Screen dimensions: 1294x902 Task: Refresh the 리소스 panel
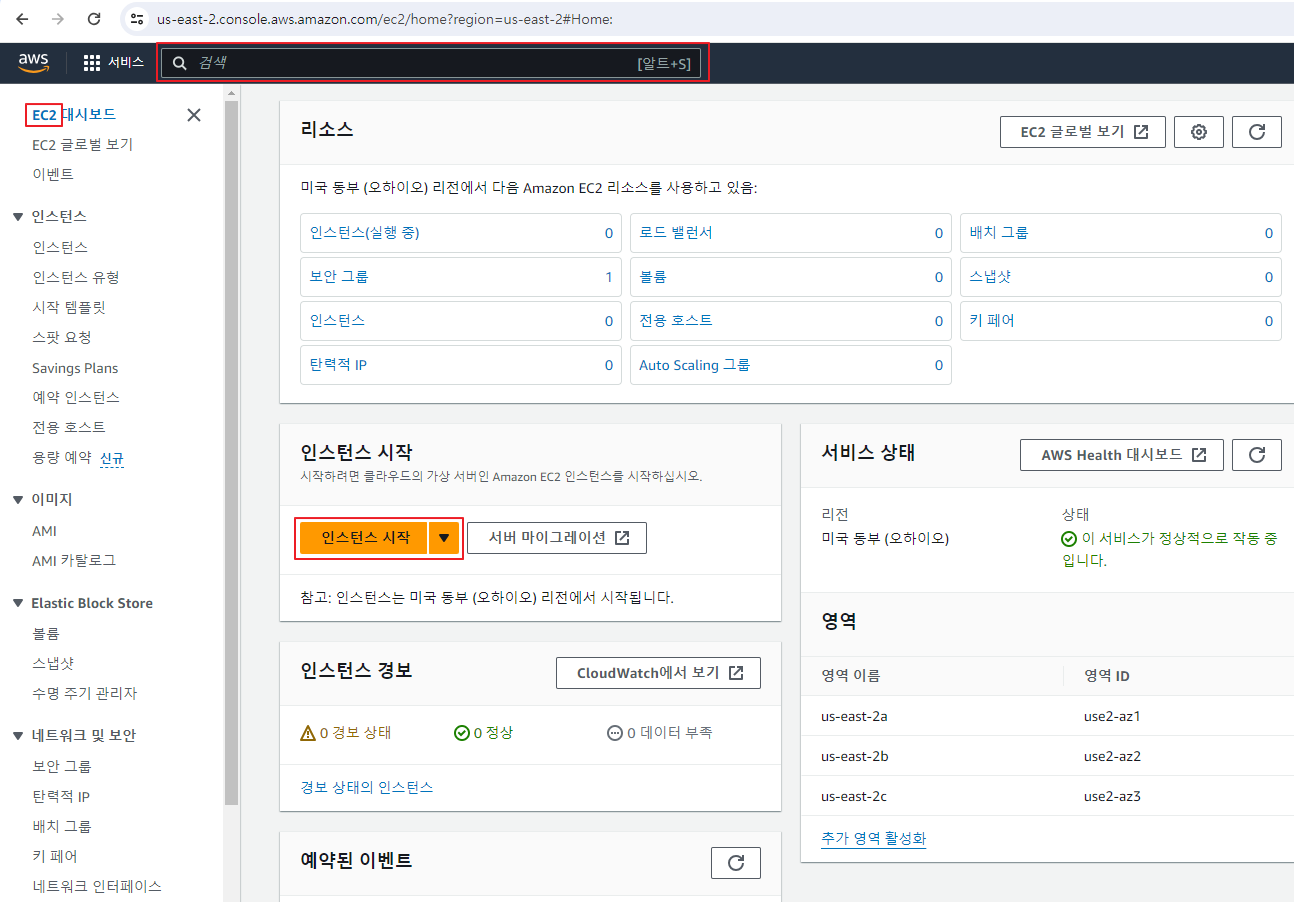(x=1257, y=132)
